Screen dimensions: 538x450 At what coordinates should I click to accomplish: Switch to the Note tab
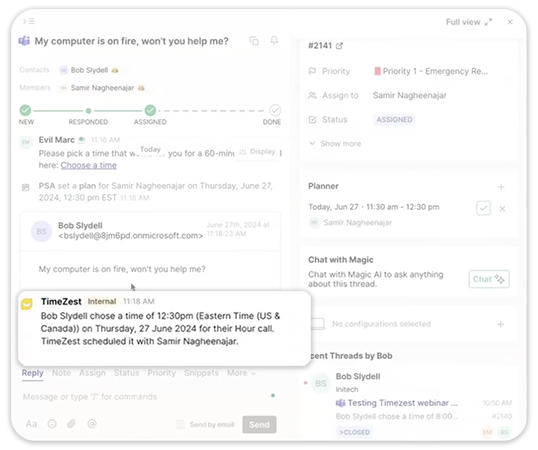coord(61,373)
